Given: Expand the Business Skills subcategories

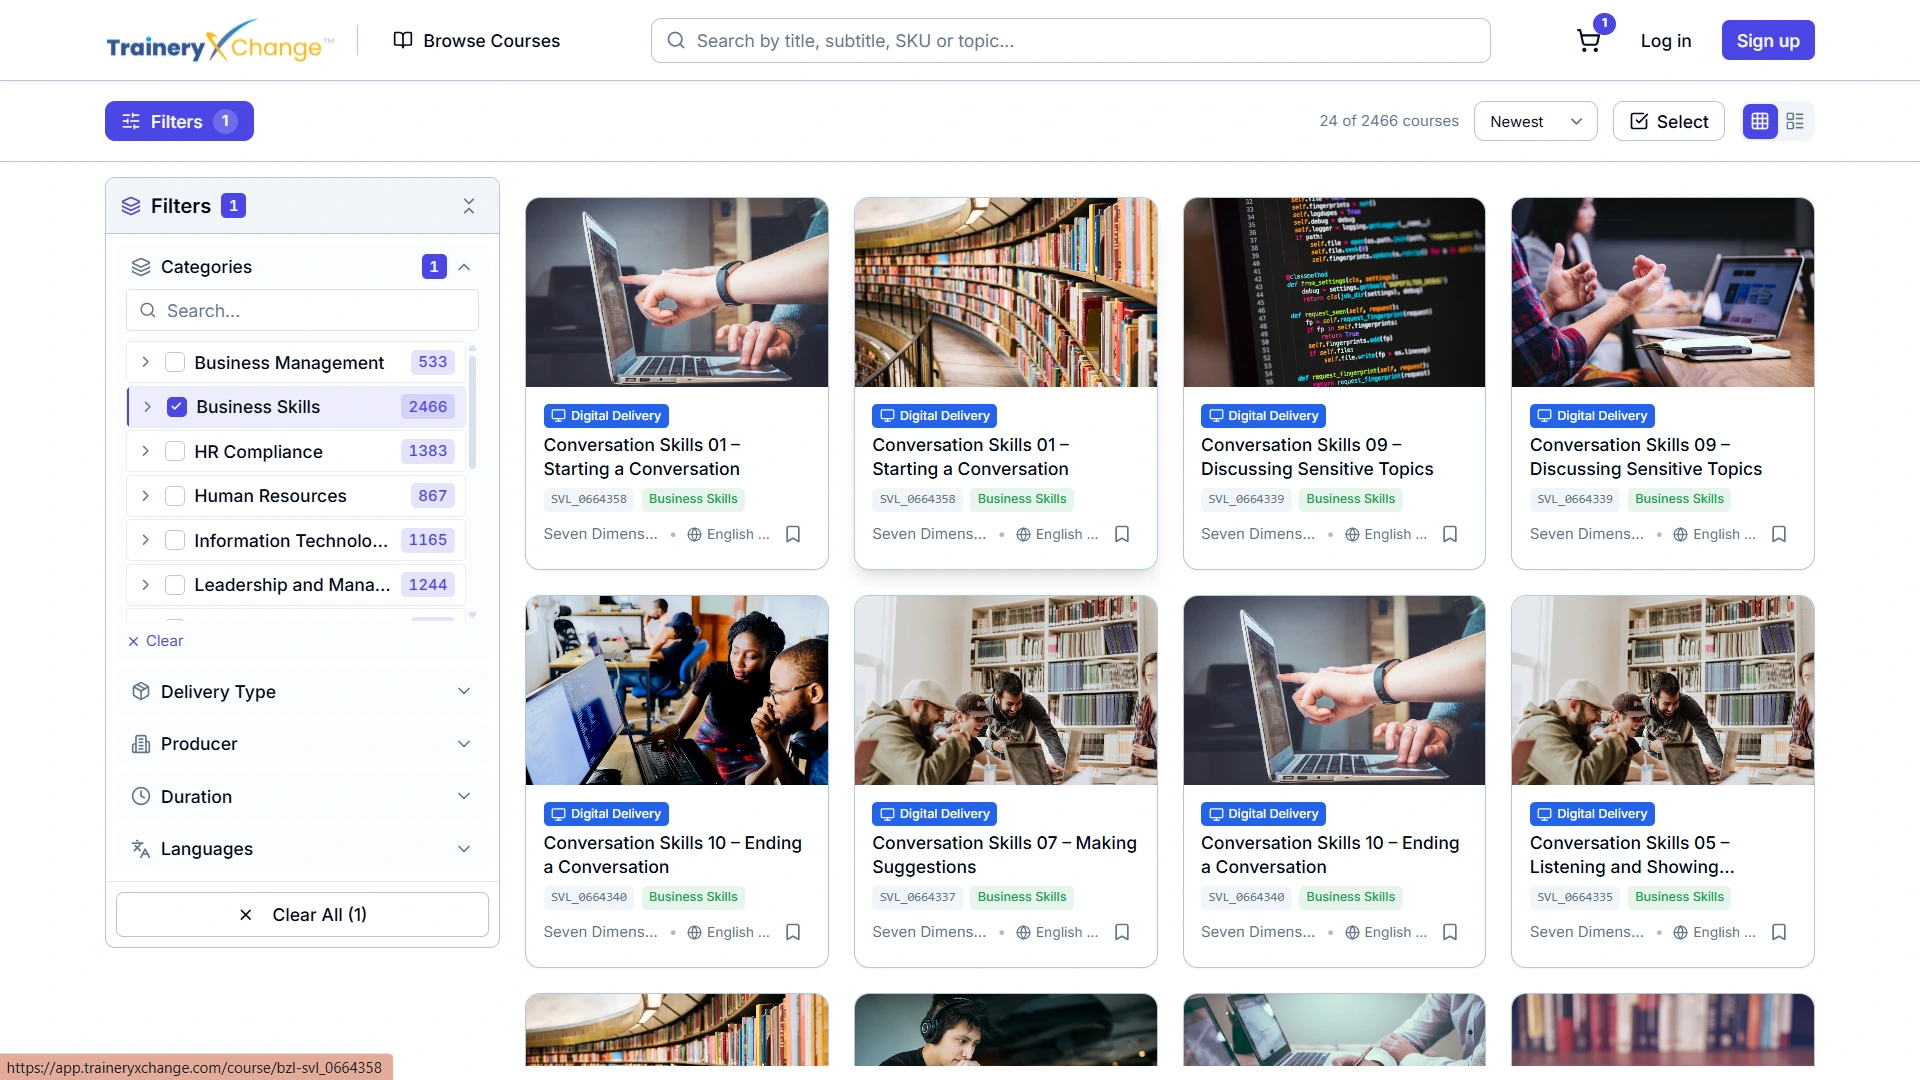Looking at the screenshot, I should (x=147, y=407).
